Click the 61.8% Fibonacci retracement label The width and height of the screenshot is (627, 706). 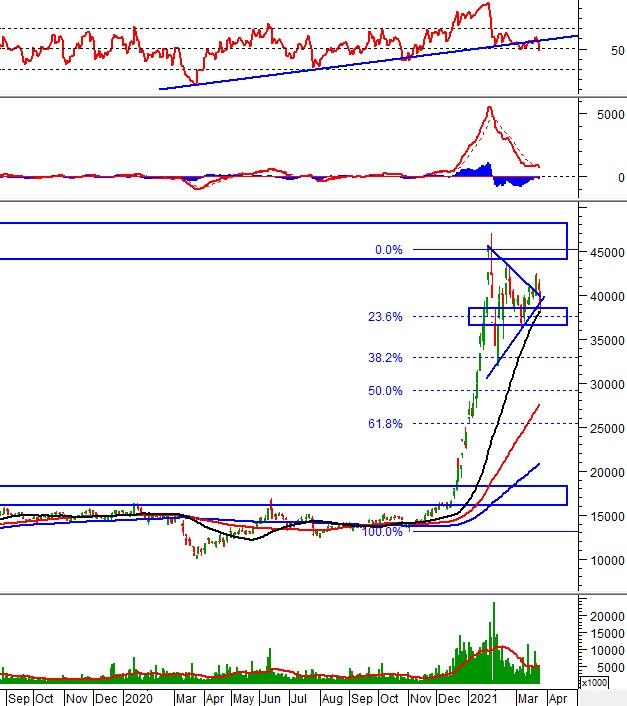point(385,424)
